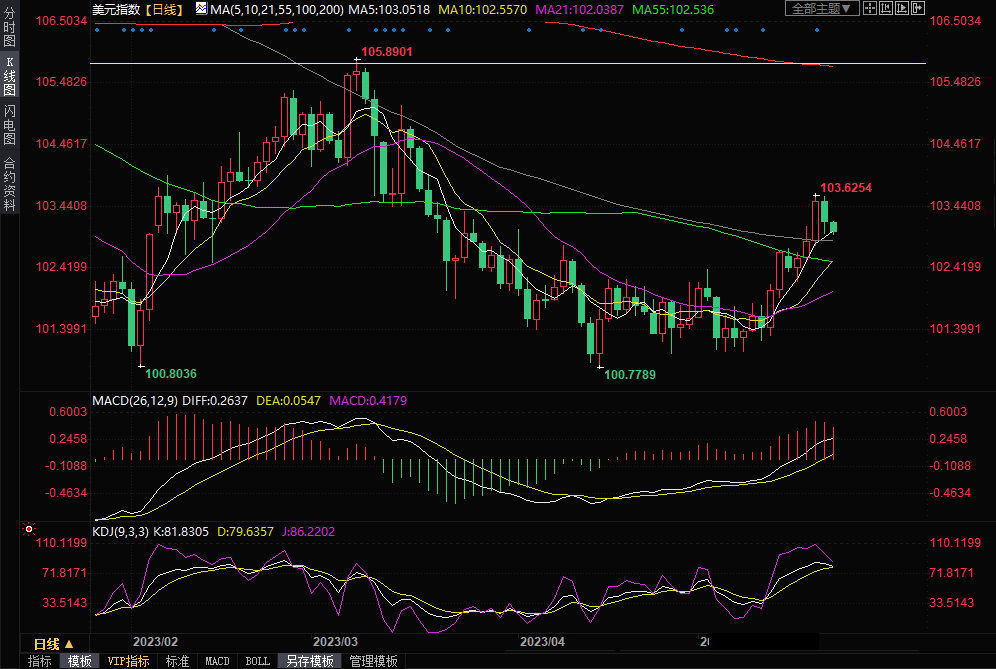Expand the 日线 period selector

[x=54, y=644]
